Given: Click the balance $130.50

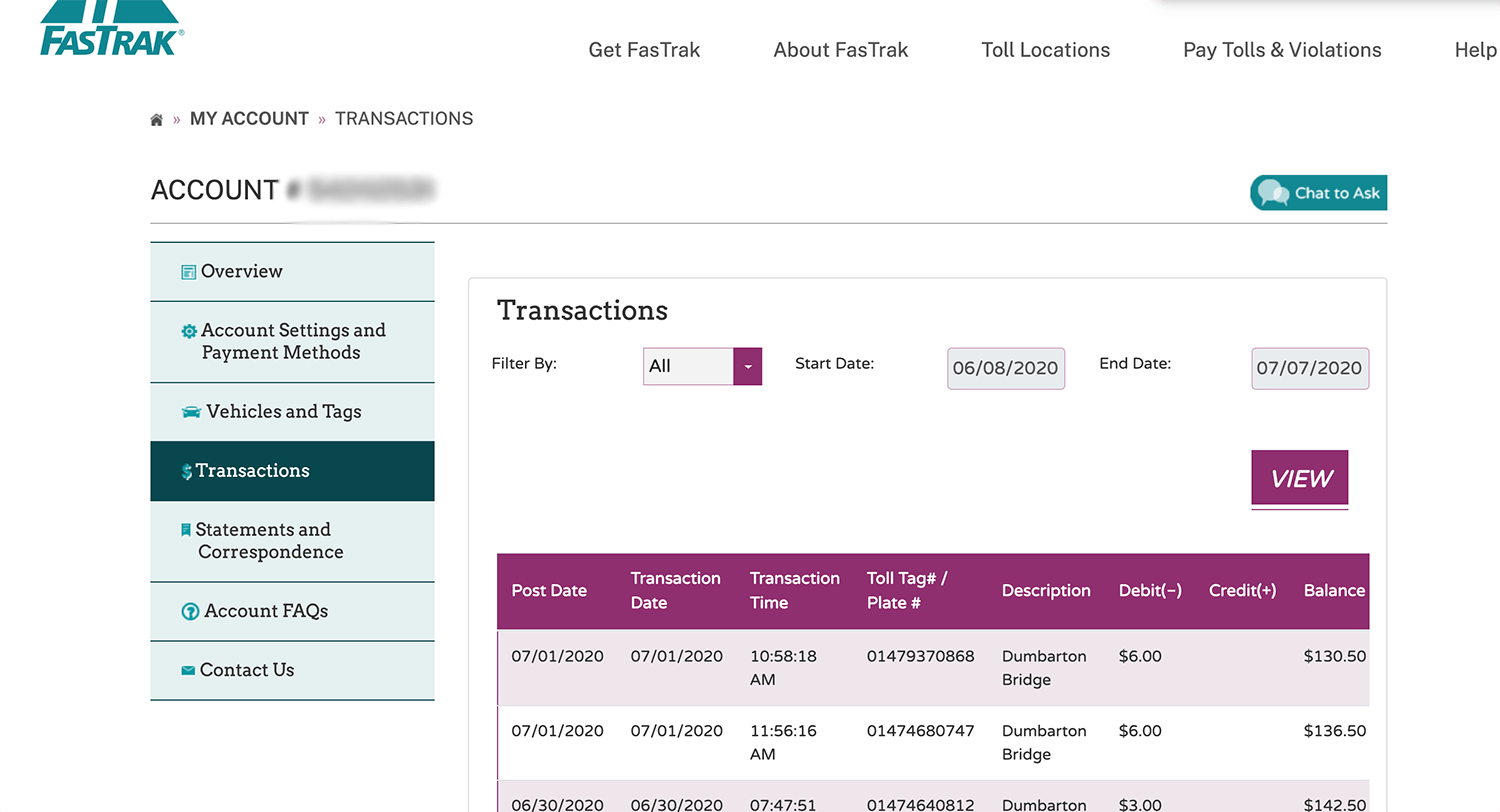Looking at the screenshot, I should click(x=1335, y=657).
